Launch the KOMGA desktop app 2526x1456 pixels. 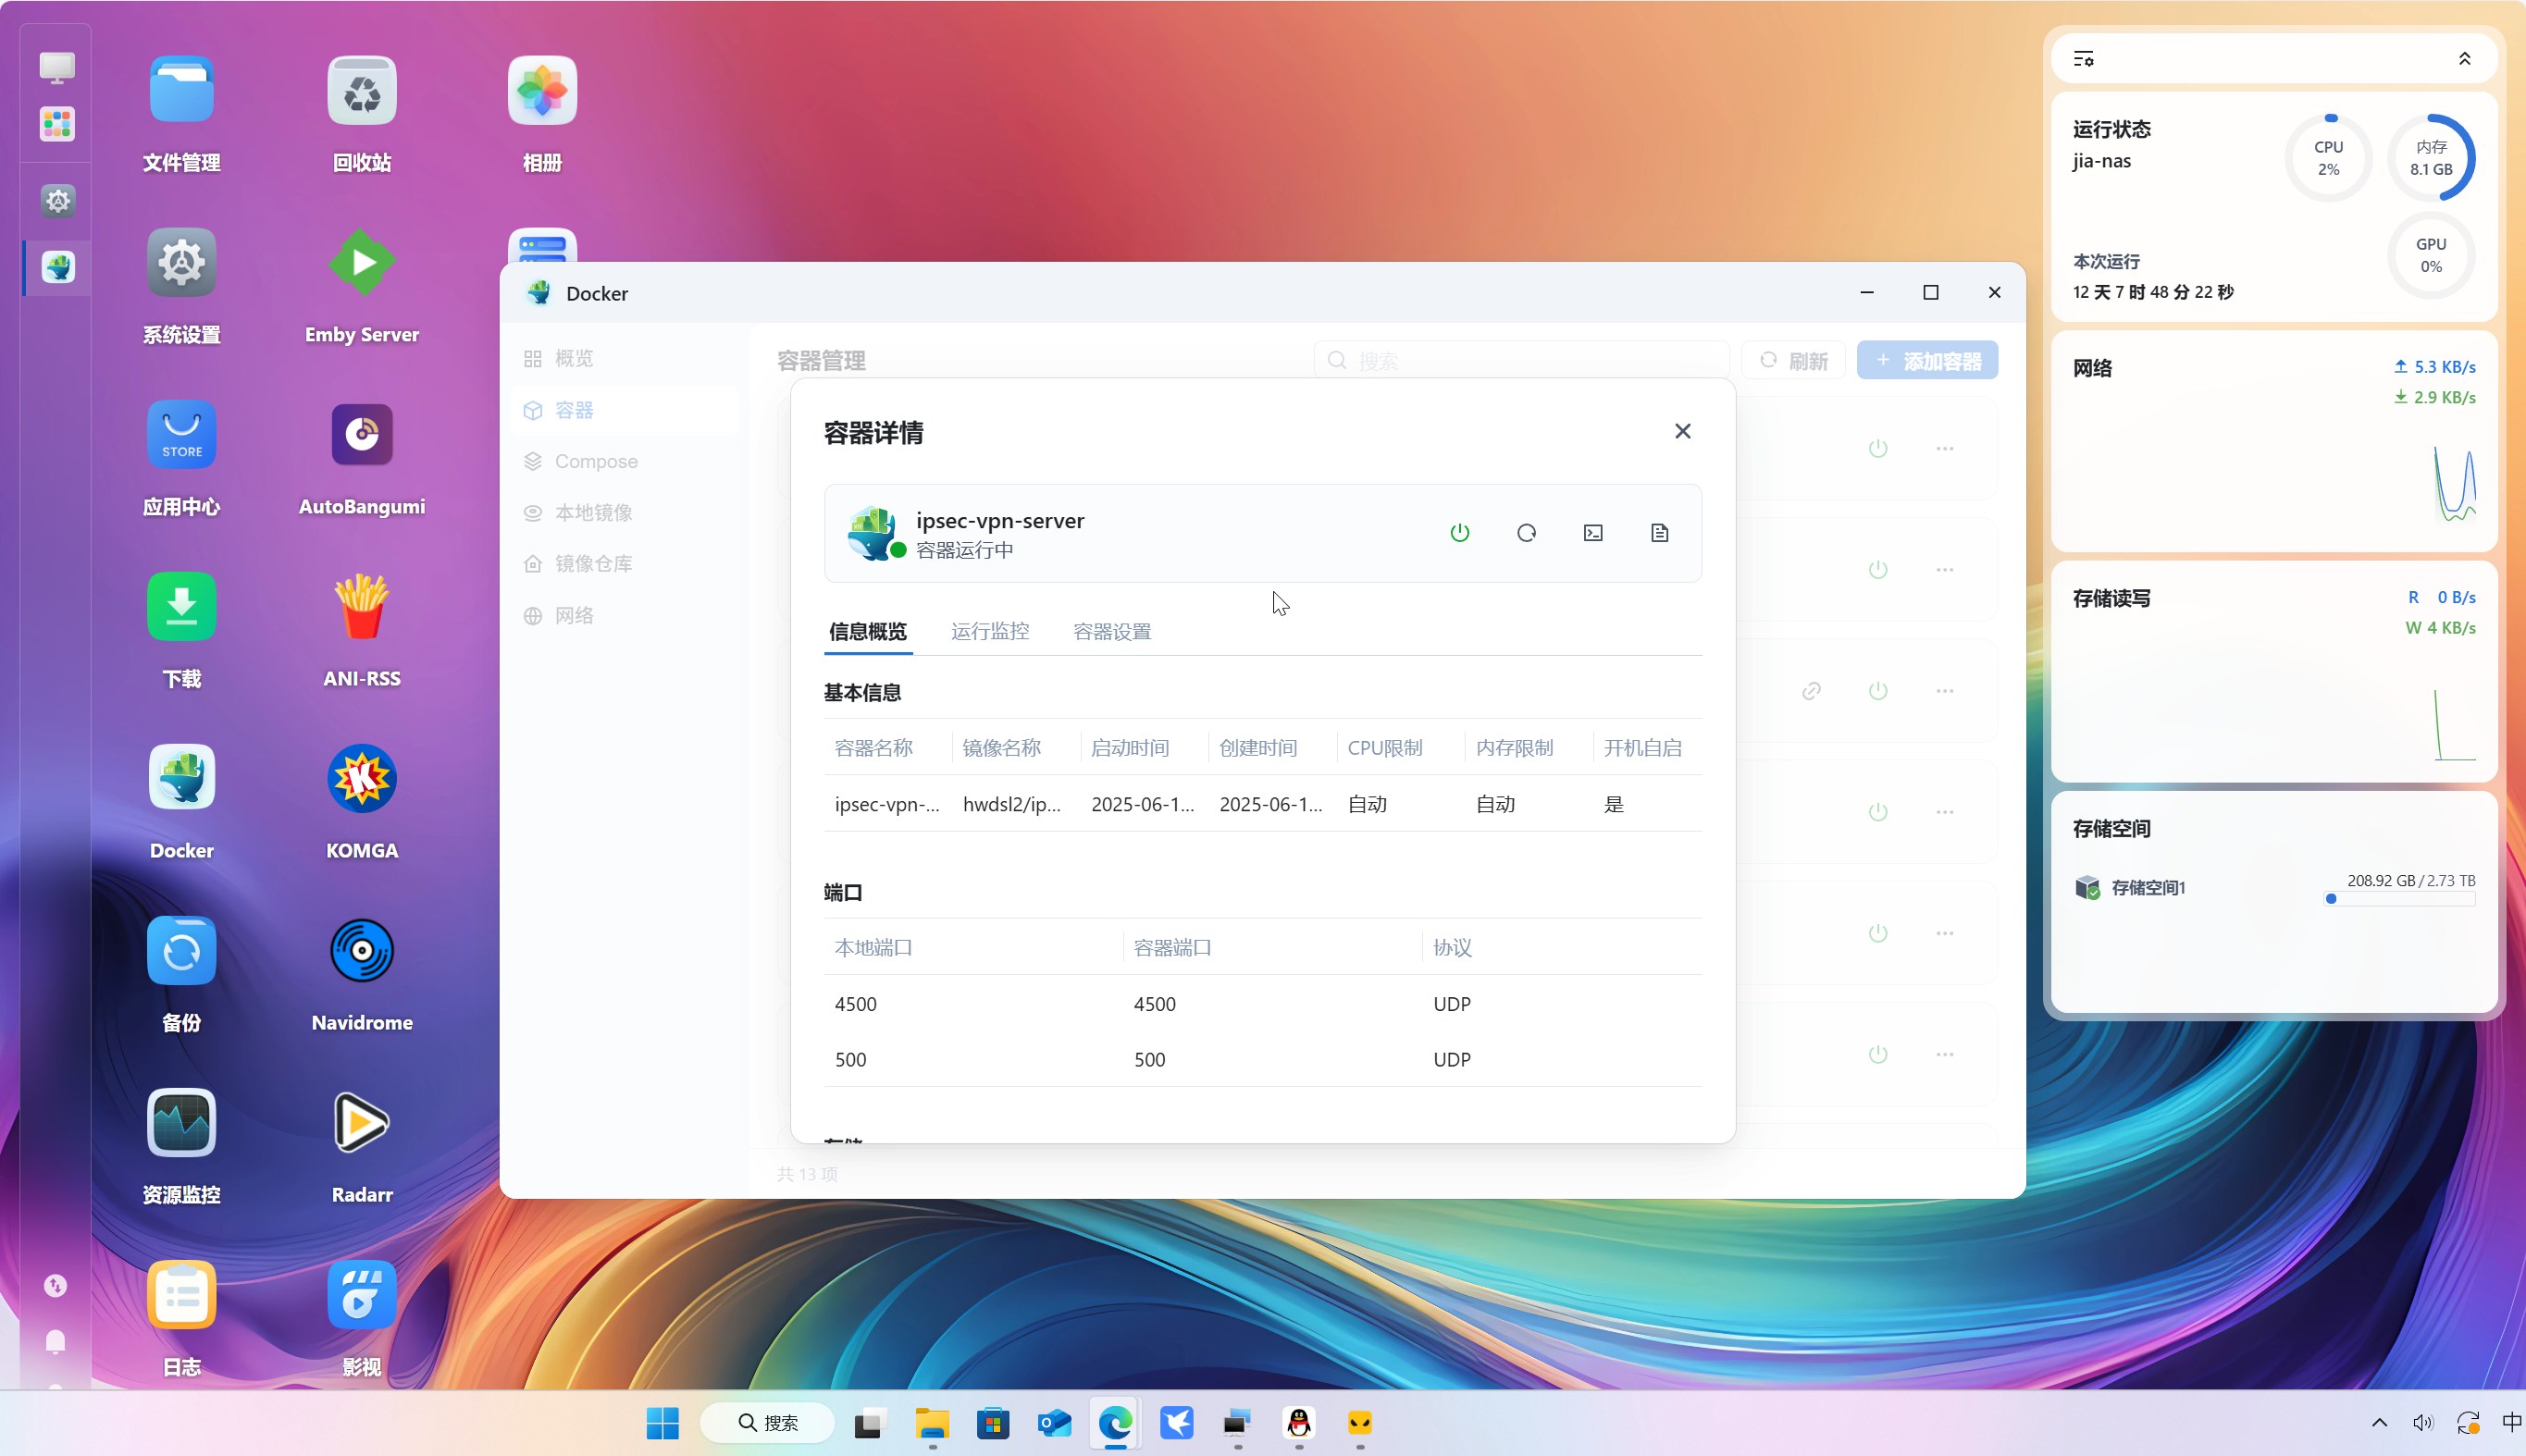[x=361, y=779]
